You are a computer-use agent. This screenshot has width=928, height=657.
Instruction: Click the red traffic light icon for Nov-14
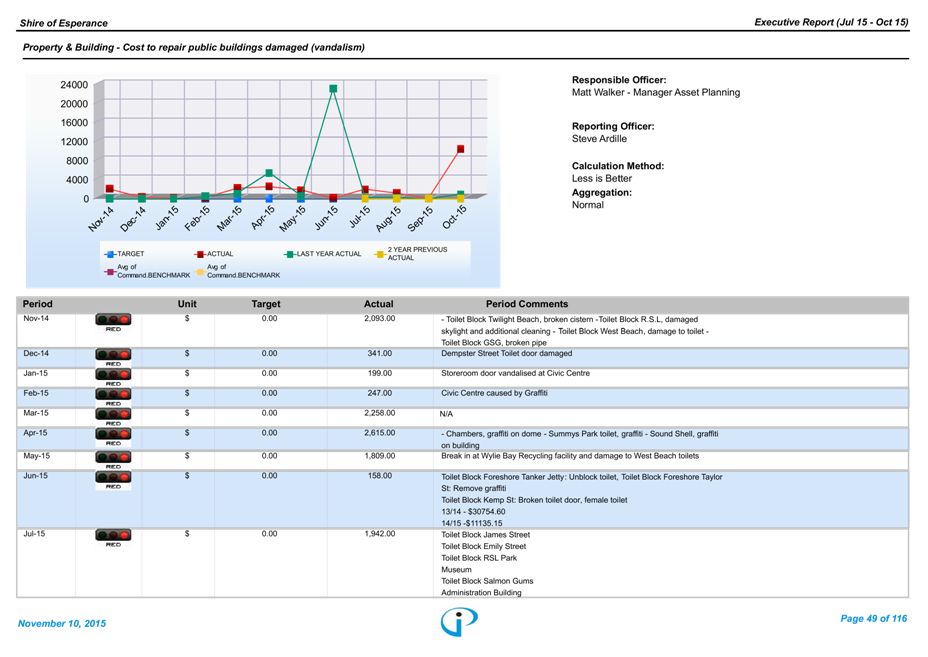click(x=113, y=323)
